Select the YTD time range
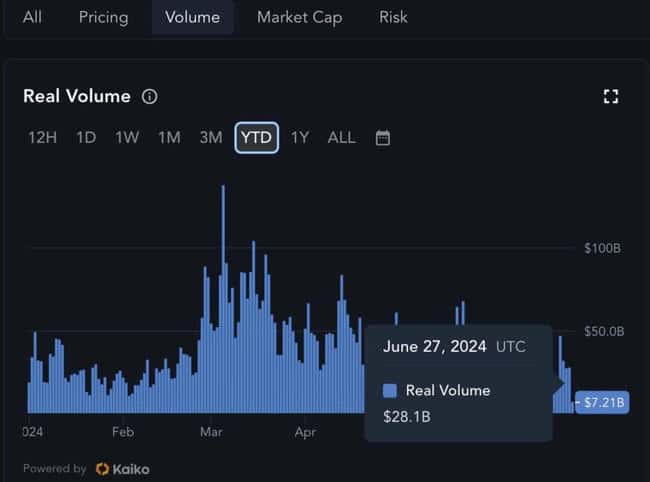 click(x=257, y=138)
